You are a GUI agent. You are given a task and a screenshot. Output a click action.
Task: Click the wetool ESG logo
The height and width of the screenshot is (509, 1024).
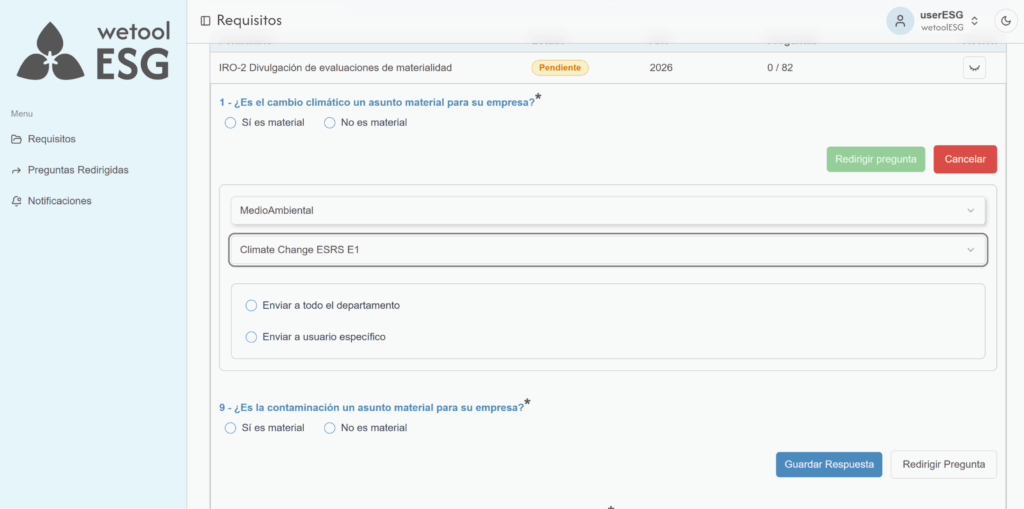click(93, 50)
